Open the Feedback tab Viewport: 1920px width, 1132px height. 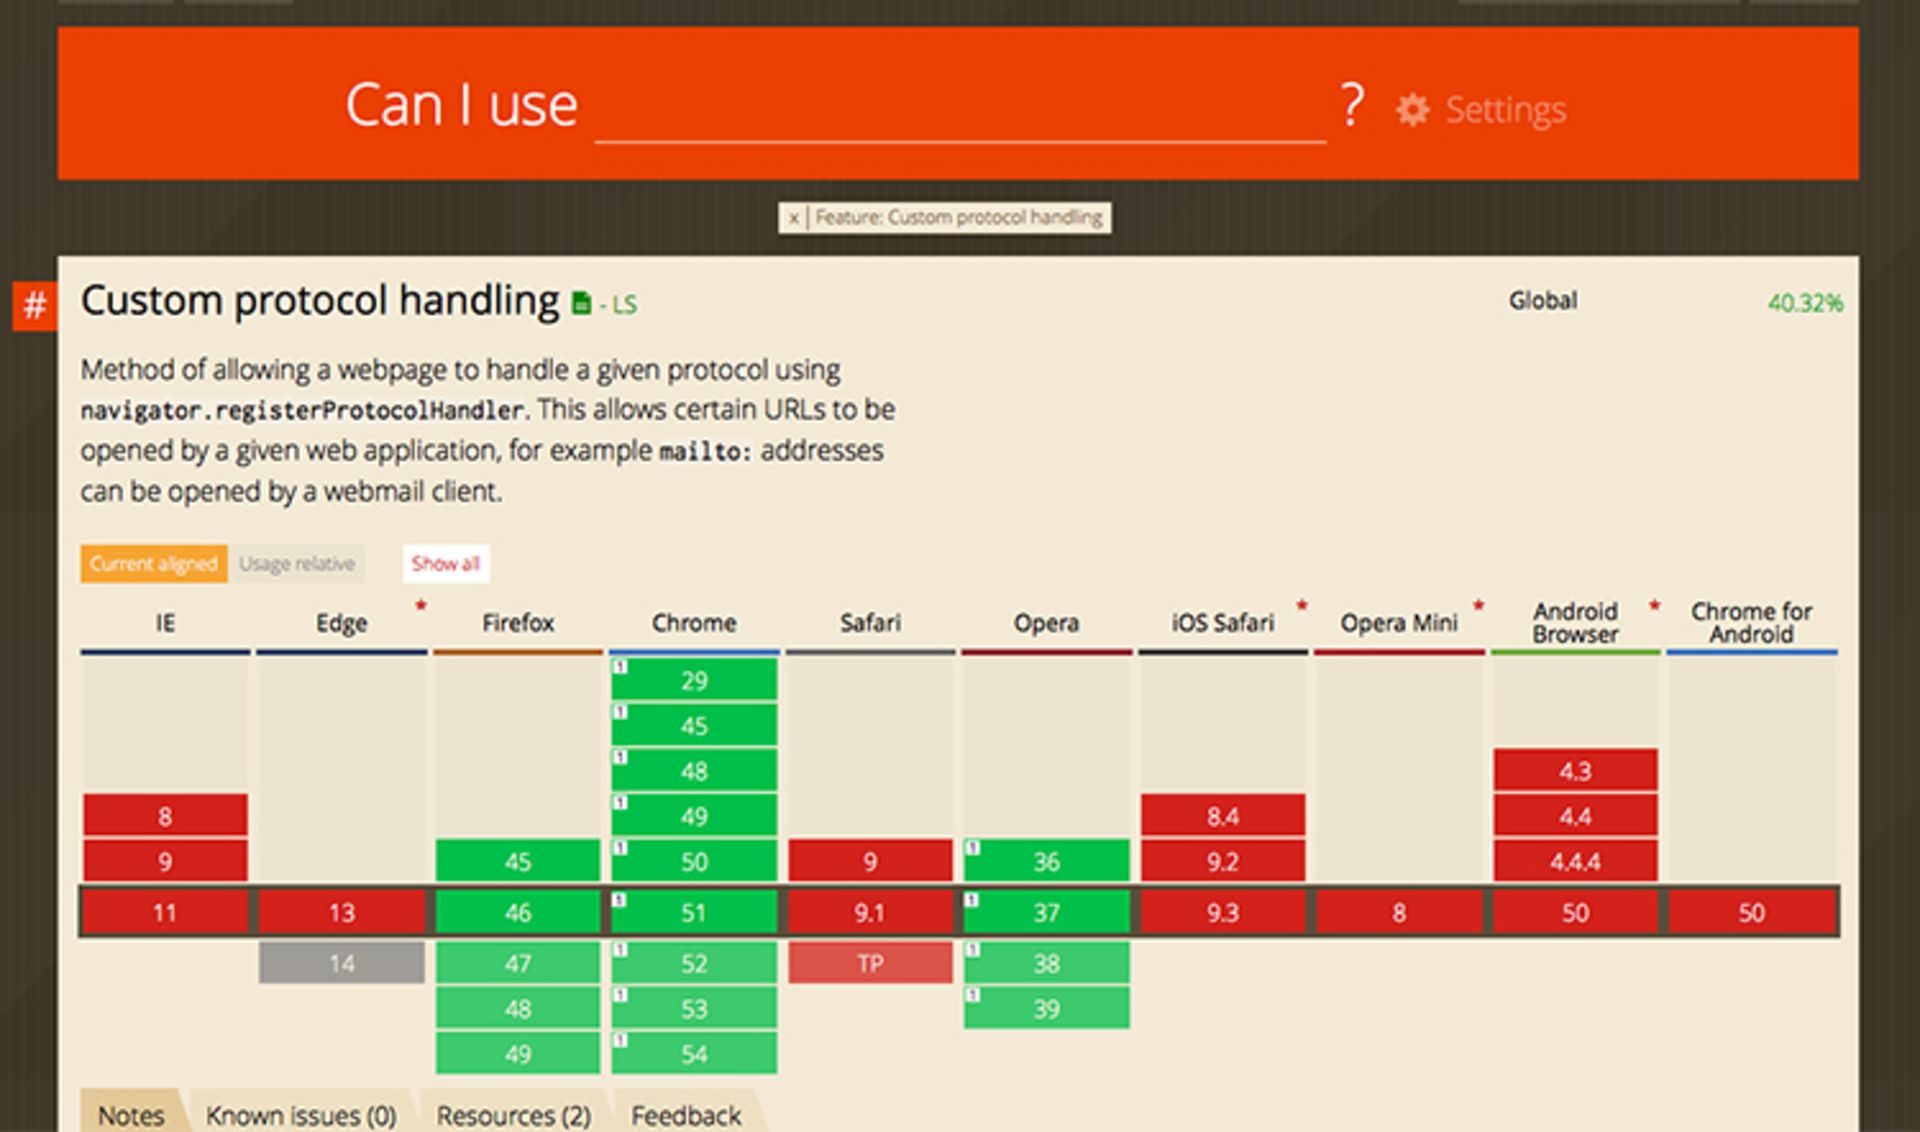tap(686, 1114)
